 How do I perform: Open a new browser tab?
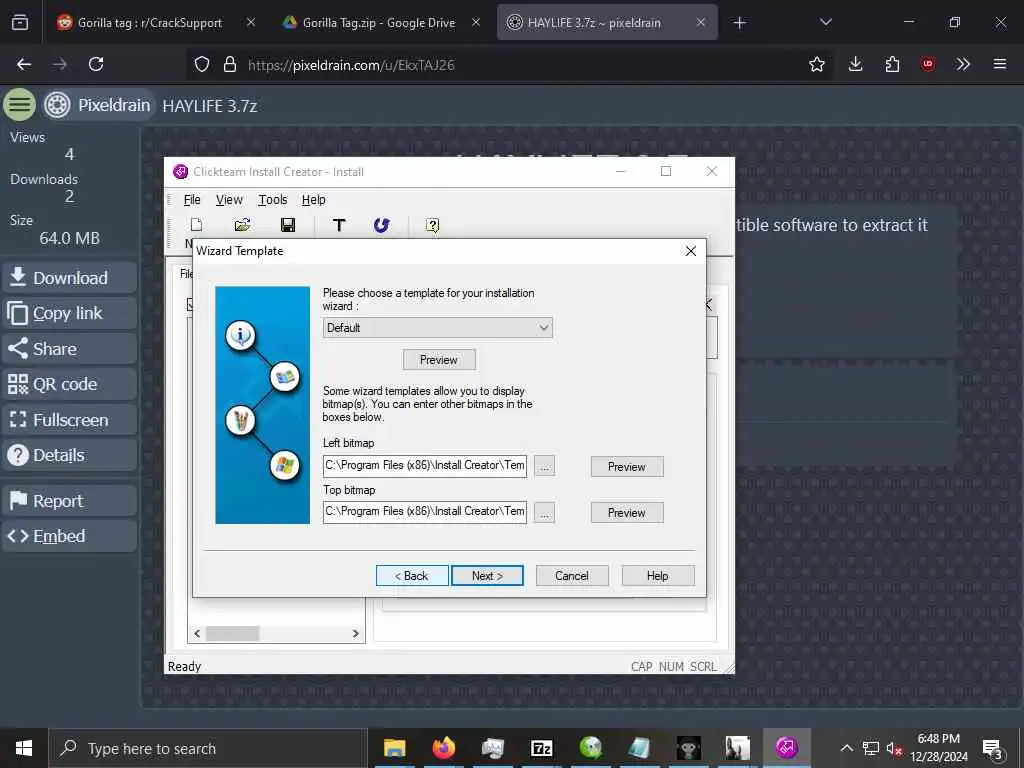739,23
